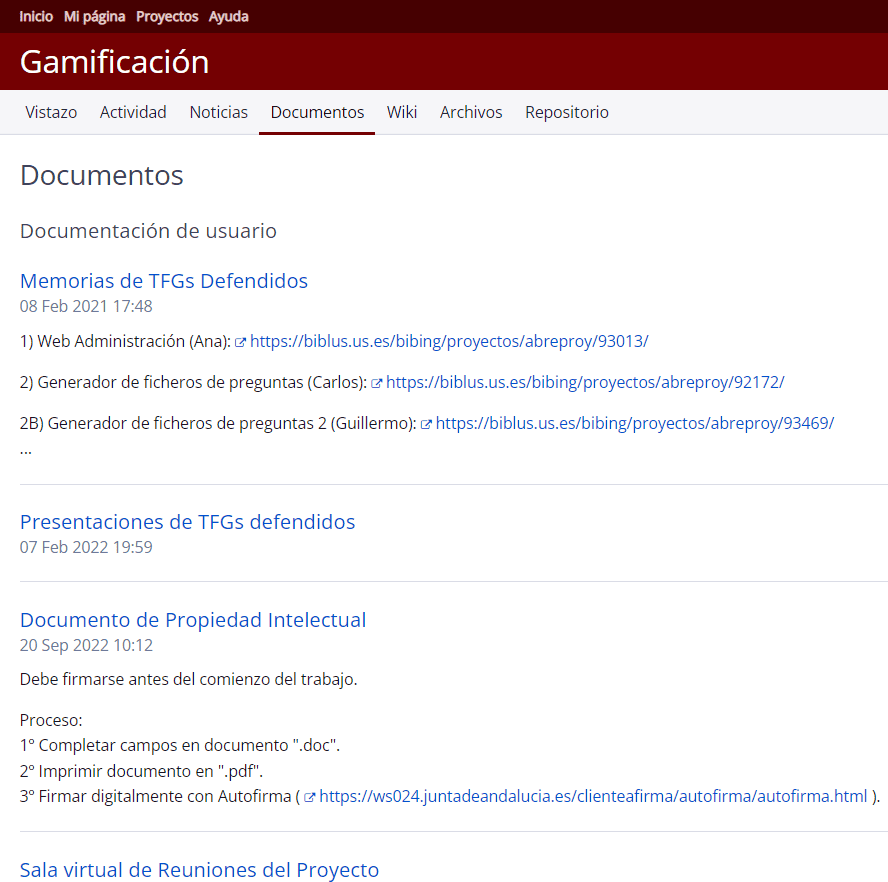Open Presentaciones de TFGs defendidos document

pyautogui.click(x=187, y=522)
